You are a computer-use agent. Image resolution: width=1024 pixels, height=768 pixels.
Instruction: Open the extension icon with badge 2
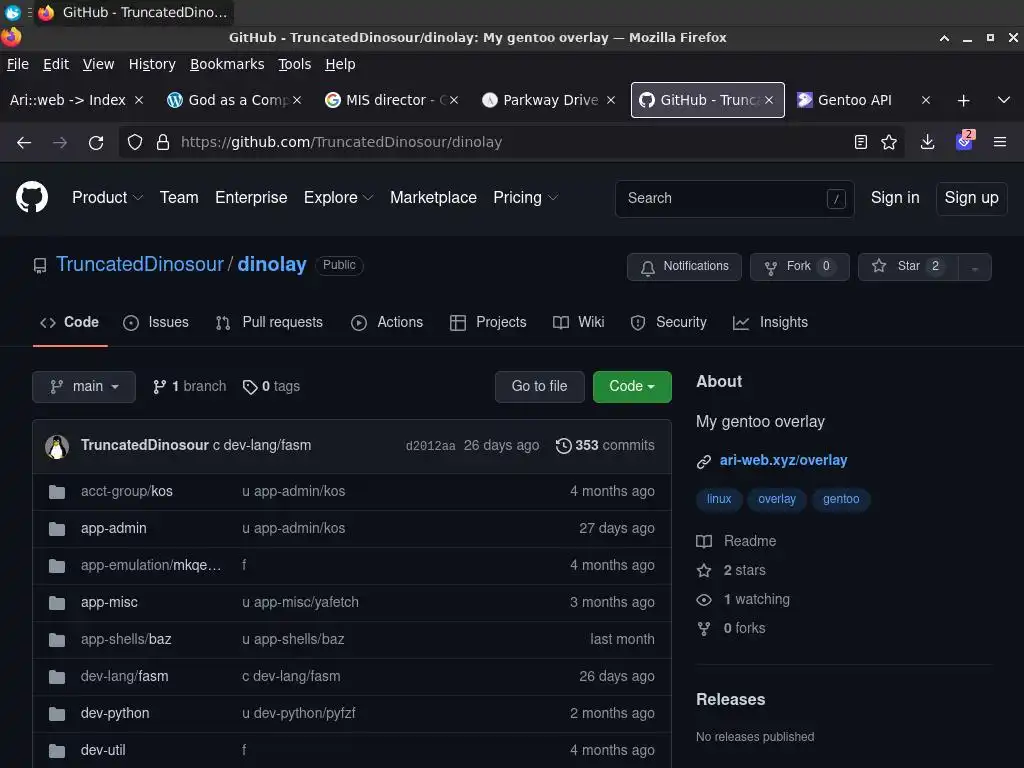[x=965, y=141]
